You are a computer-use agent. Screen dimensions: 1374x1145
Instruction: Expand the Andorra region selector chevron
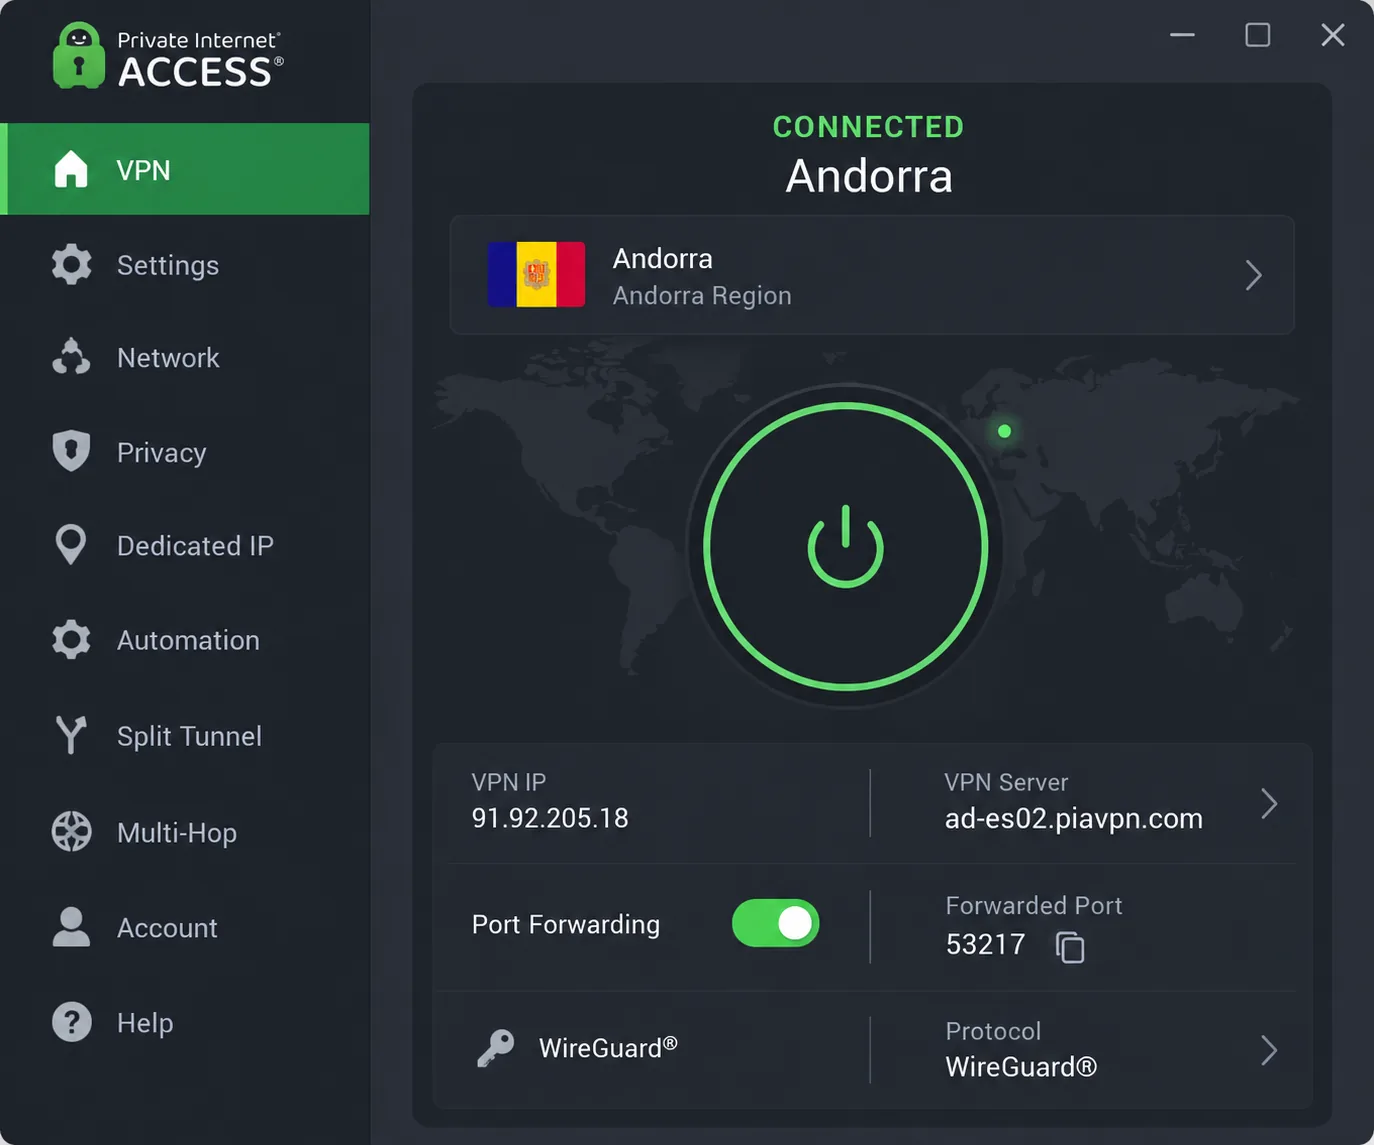1254,275
